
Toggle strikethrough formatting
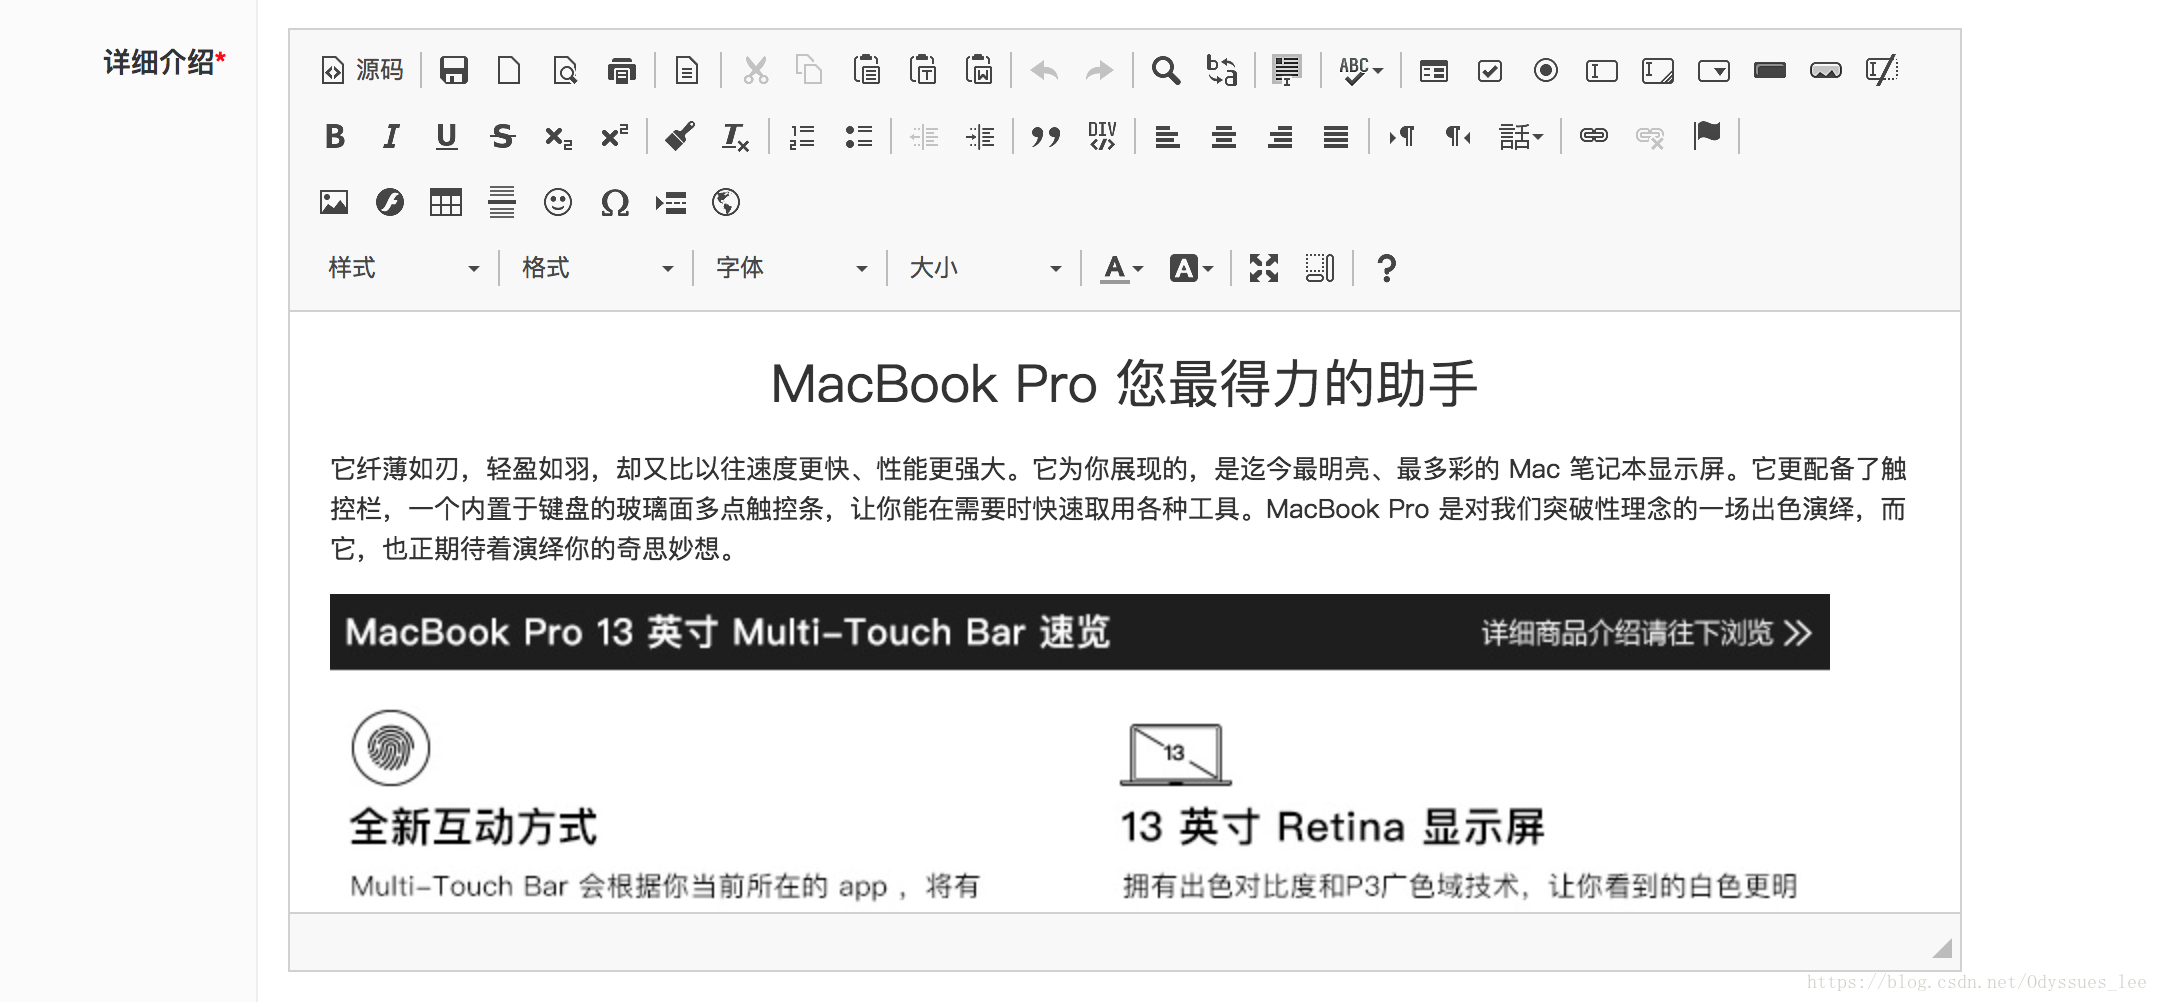(503, 136)
